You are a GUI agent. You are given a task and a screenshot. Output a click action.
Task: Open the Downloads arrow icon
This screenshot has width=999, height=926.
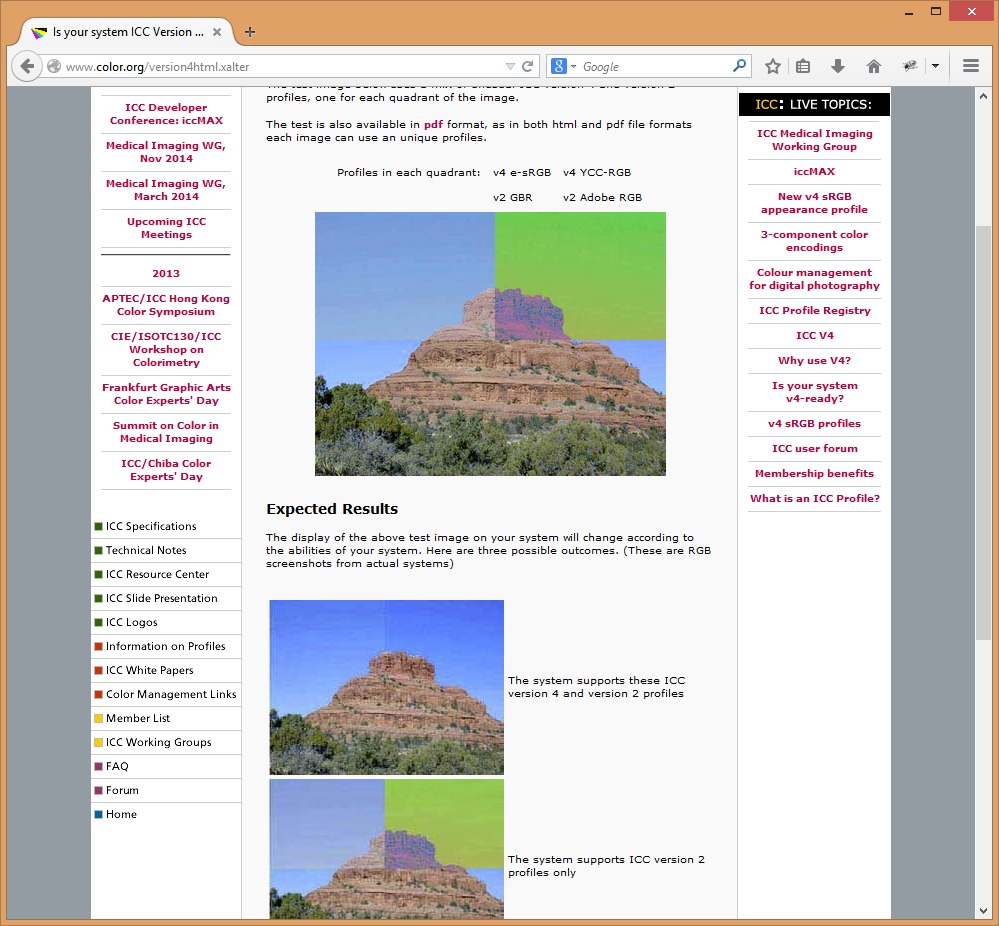click(x=838, y=67)
